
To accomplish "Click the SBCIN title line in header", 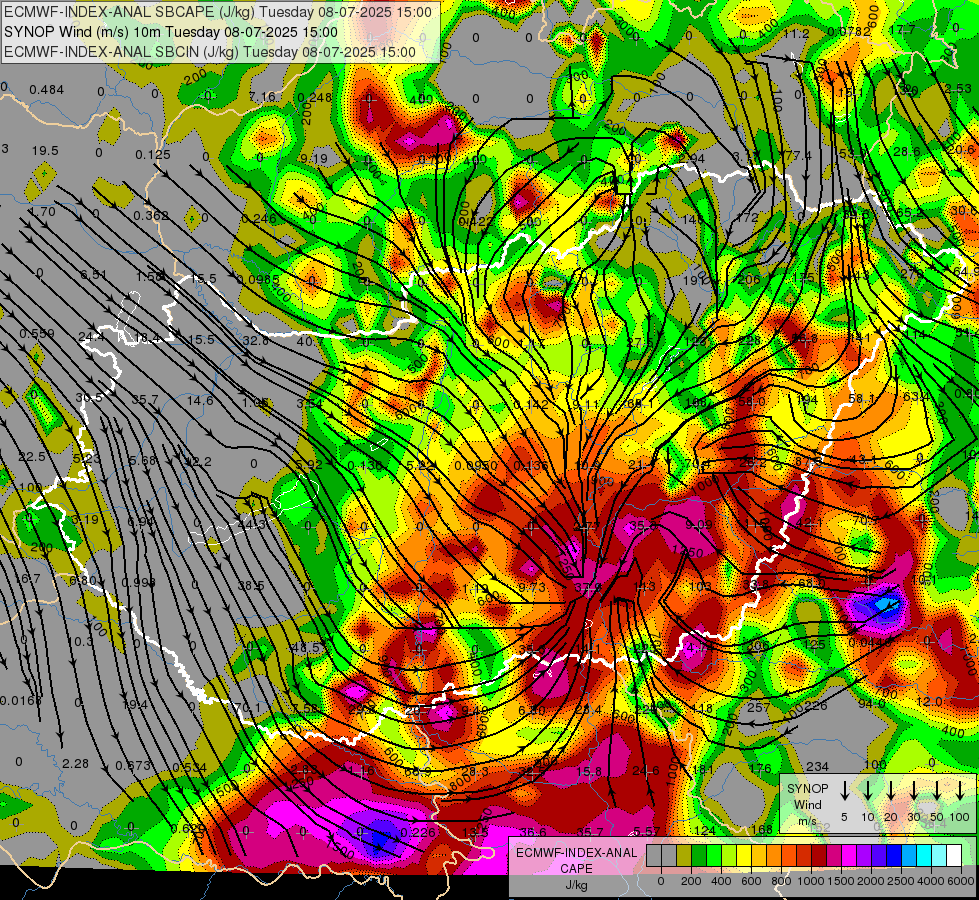I will pos(210,52).
